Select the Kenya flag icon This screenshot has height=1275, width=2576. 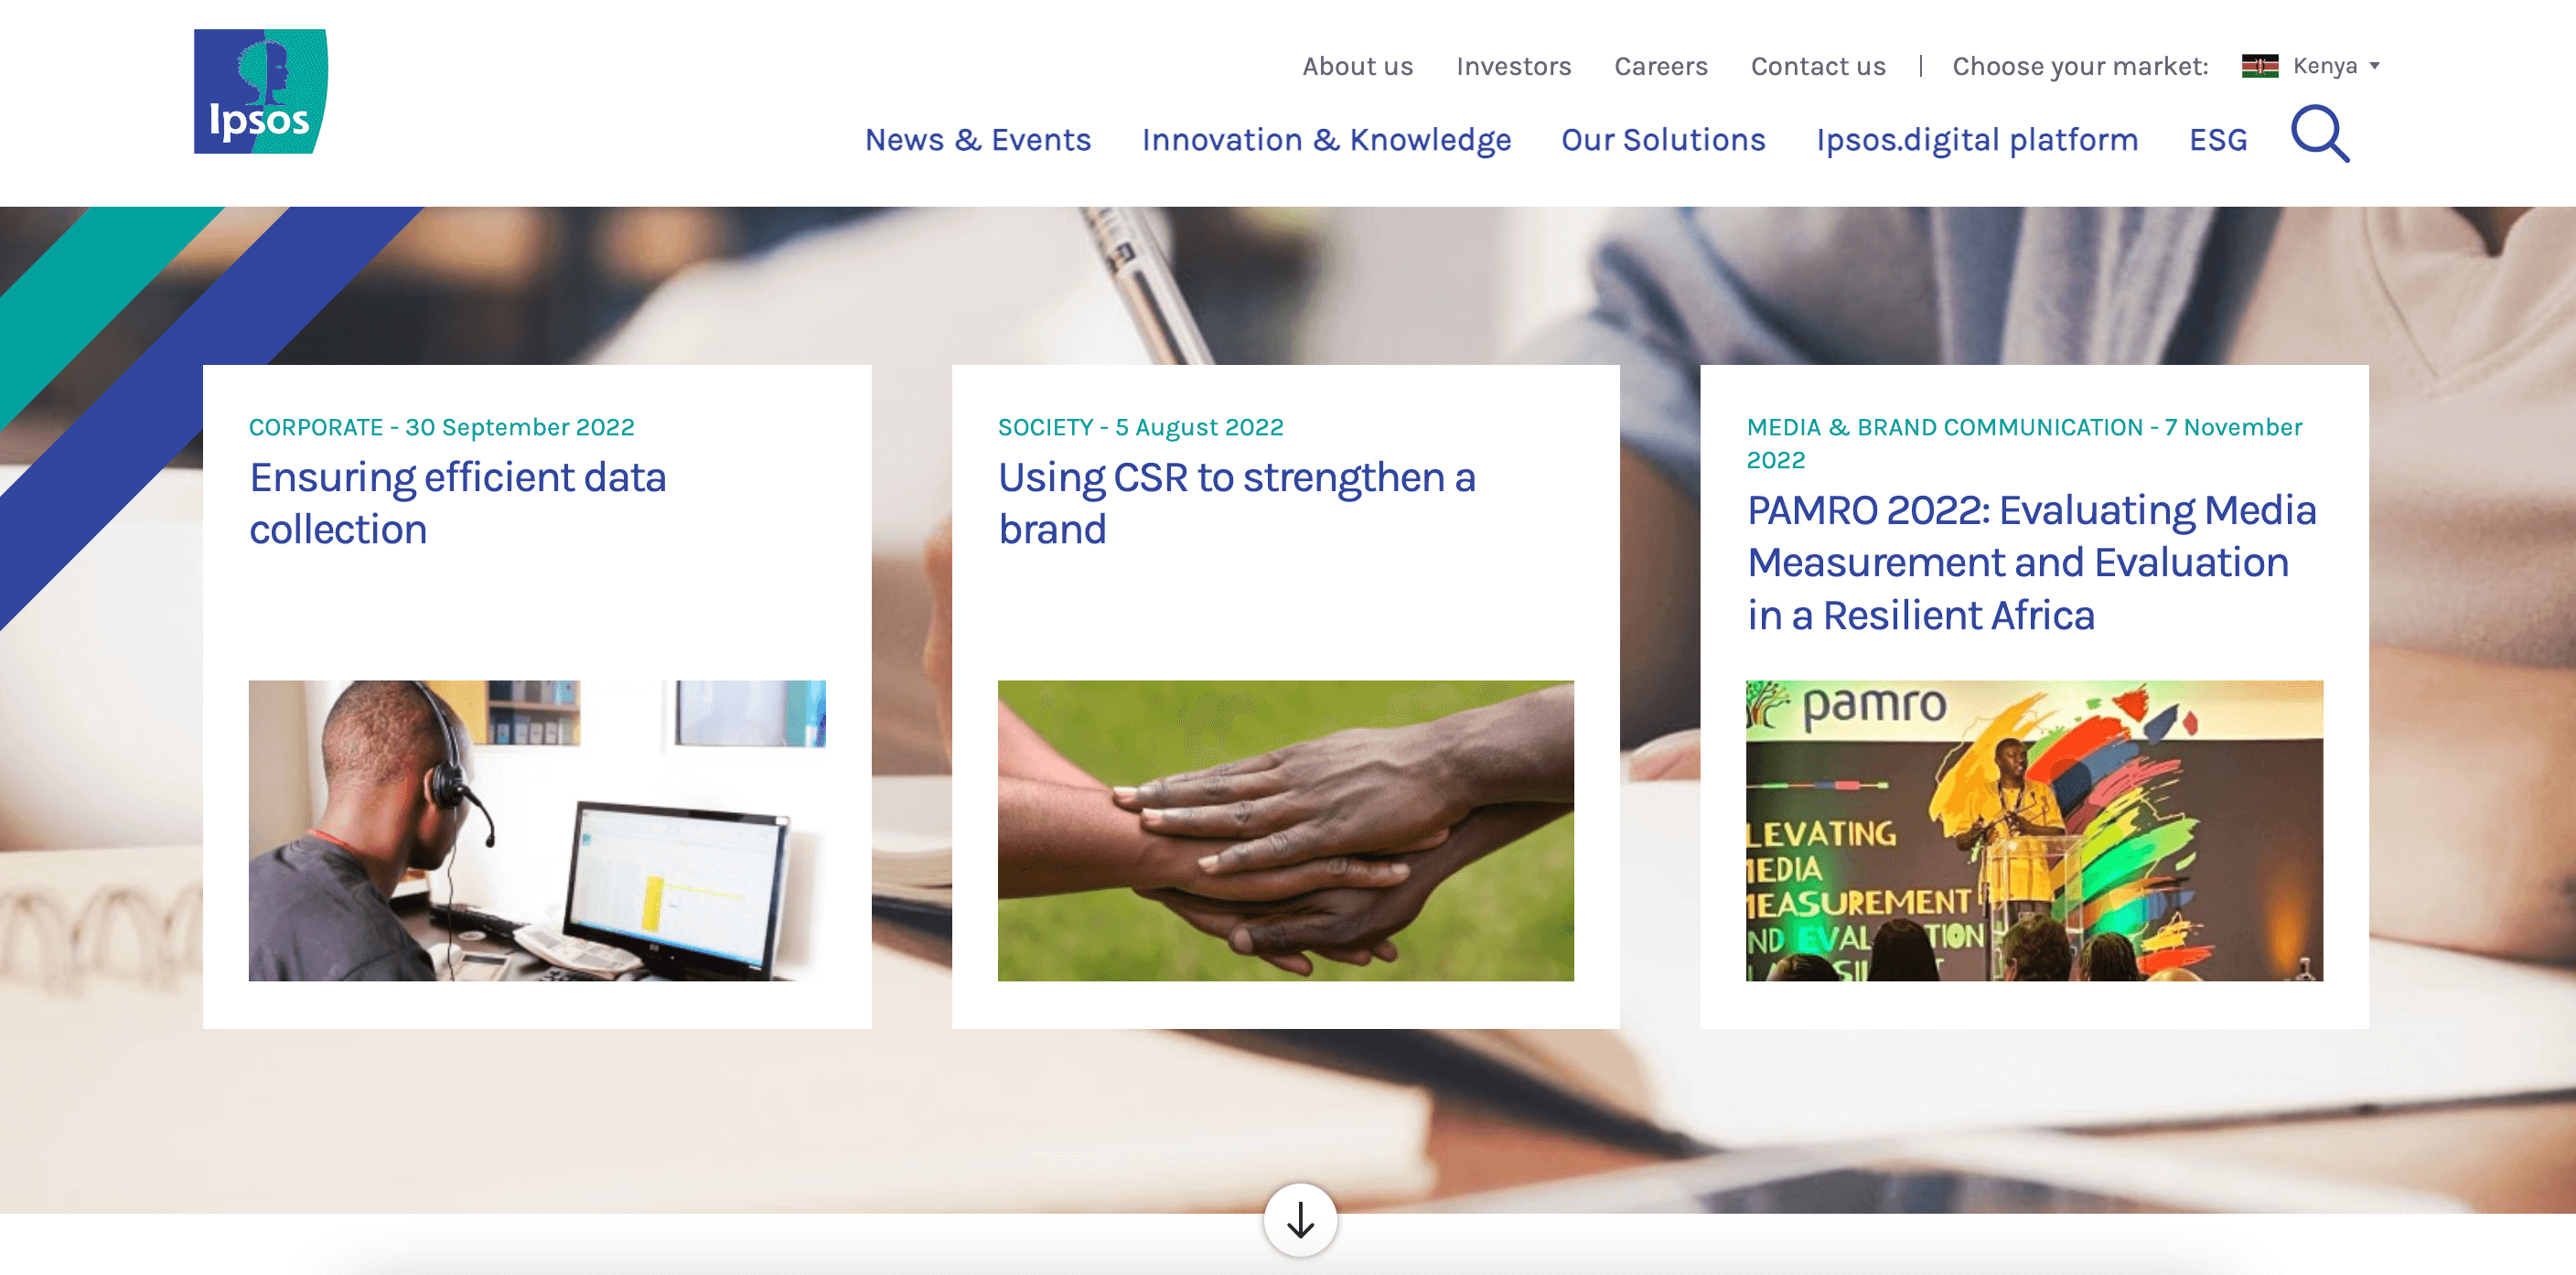pyautogui.click(x=2259, y=68)
